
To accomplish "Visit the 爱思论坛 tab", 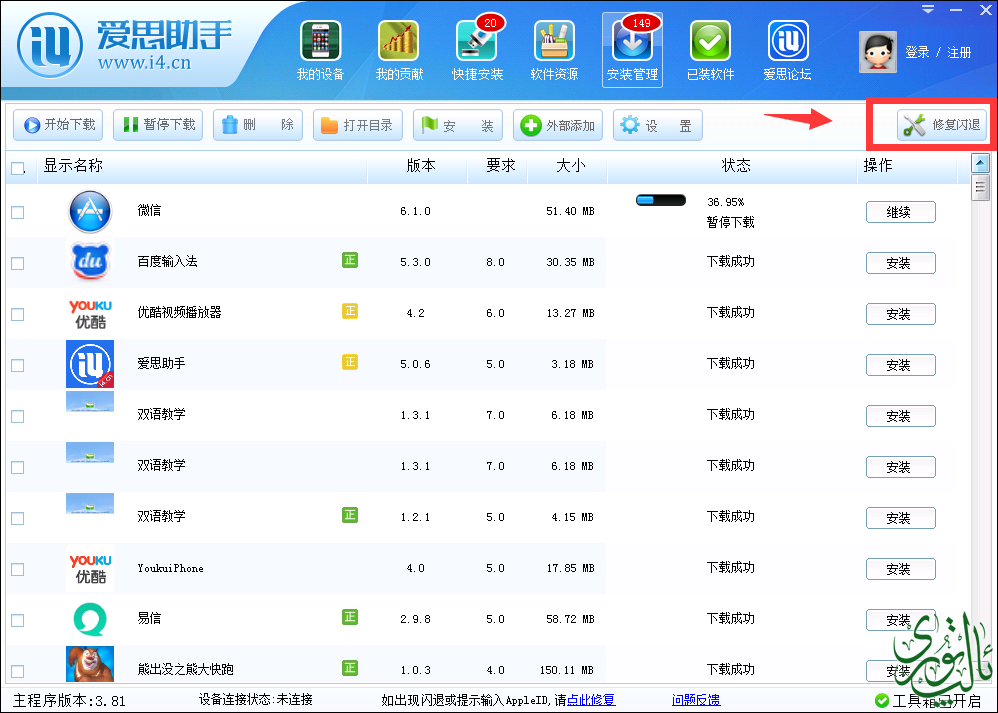I will coord(787,51).
